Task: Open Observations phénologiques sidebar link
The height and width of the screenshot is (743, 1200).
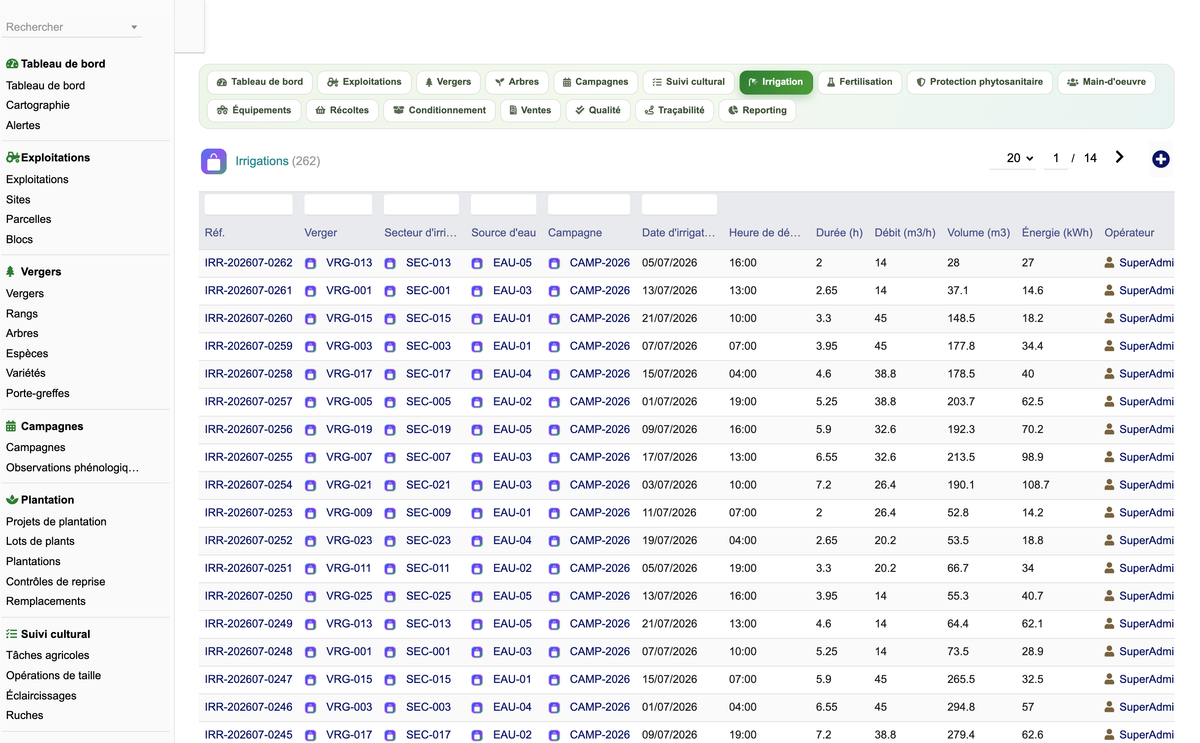Action: point(72,467)
